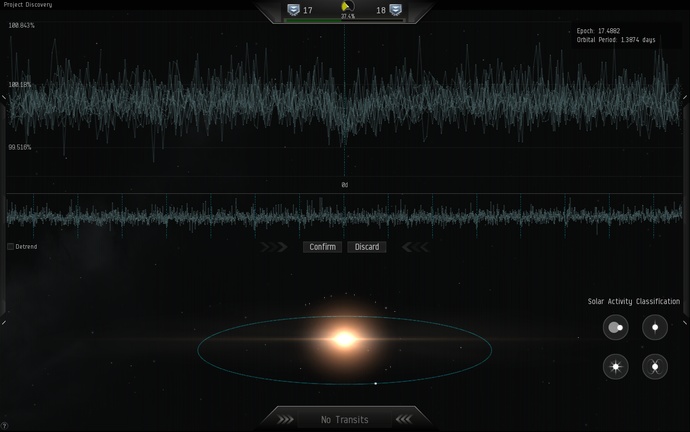Select the star with vertical streak classification icon
The image size is (690, 432).
coord(655,327)
